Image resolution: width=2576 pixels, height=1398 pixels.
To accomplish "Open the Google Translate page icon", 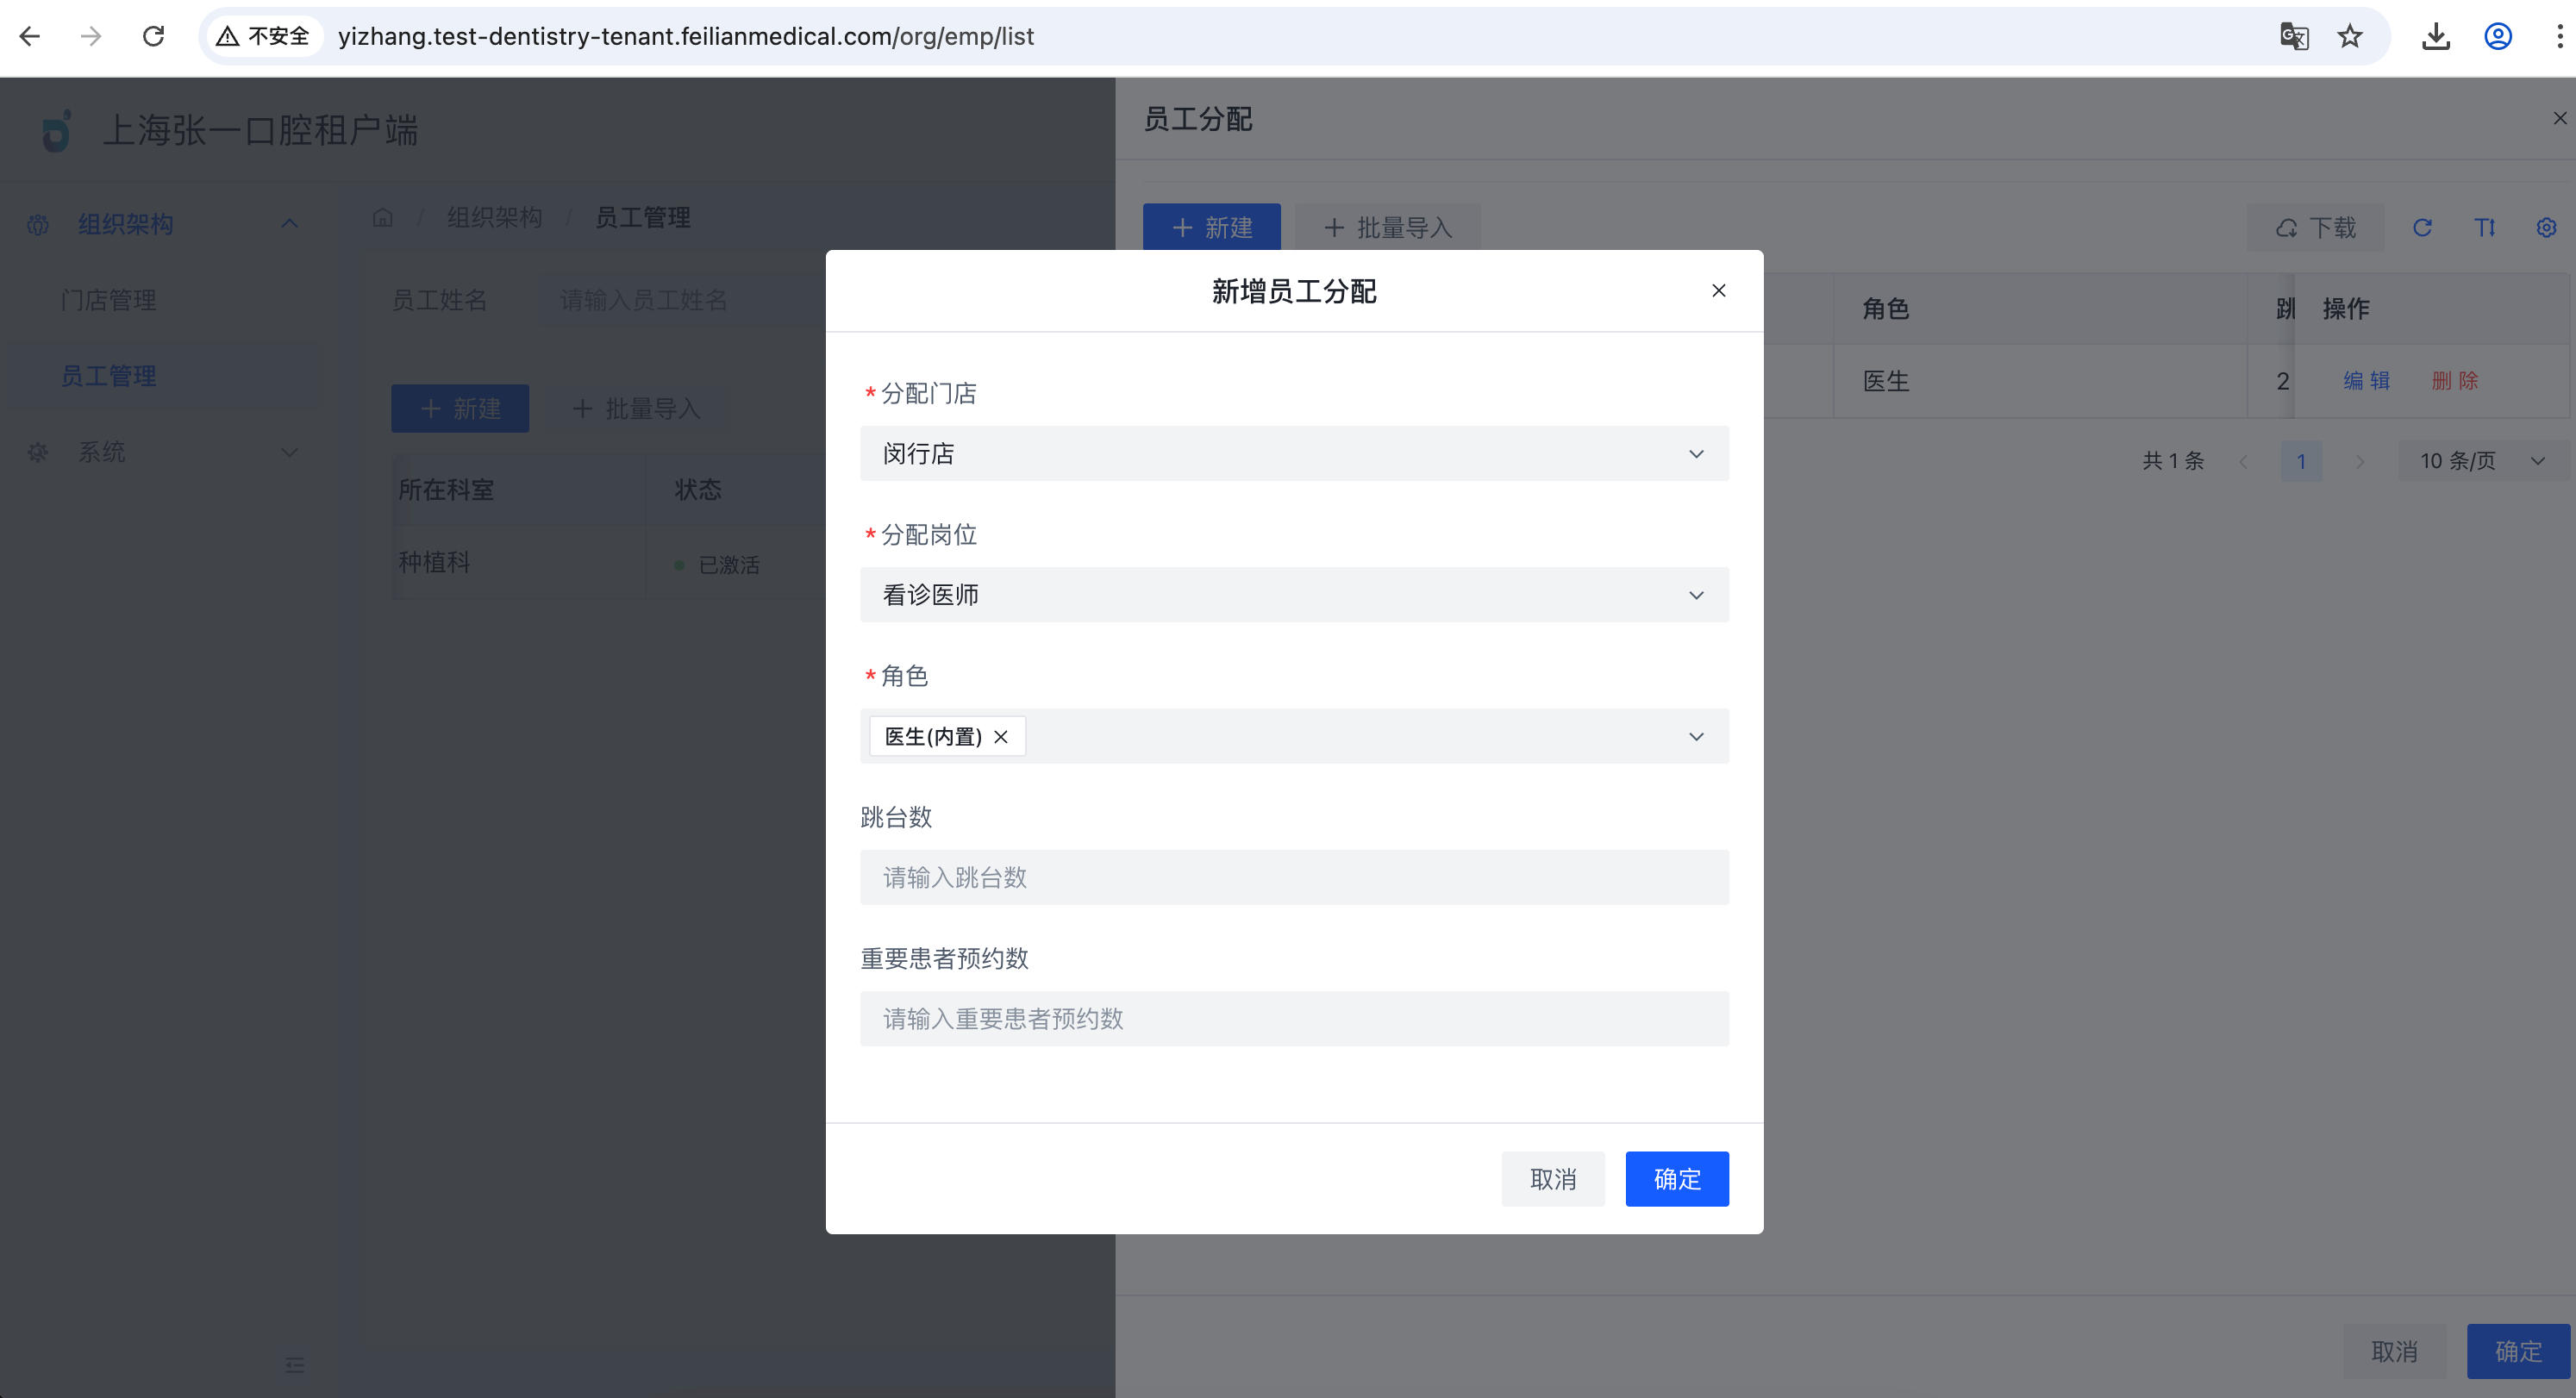I will (x=2294, y=37).
